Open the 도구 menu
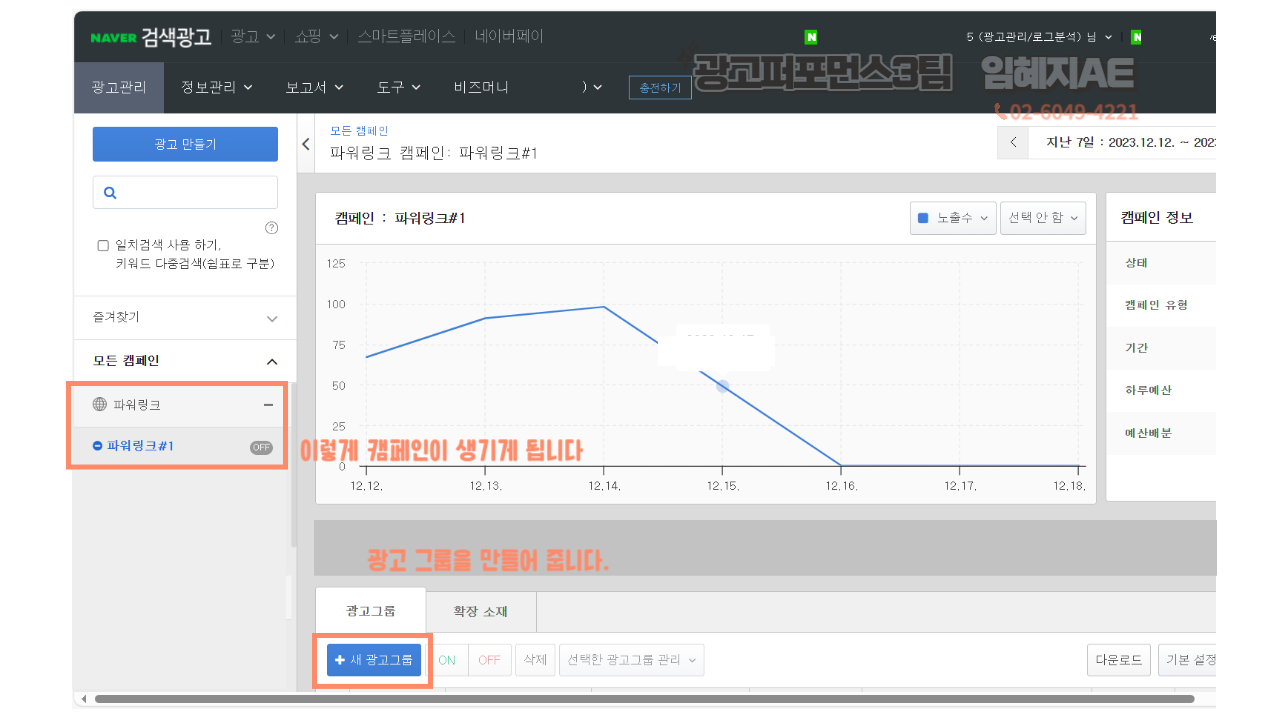The width and height of the screenshot is (1280, 720). click(399, 87)
